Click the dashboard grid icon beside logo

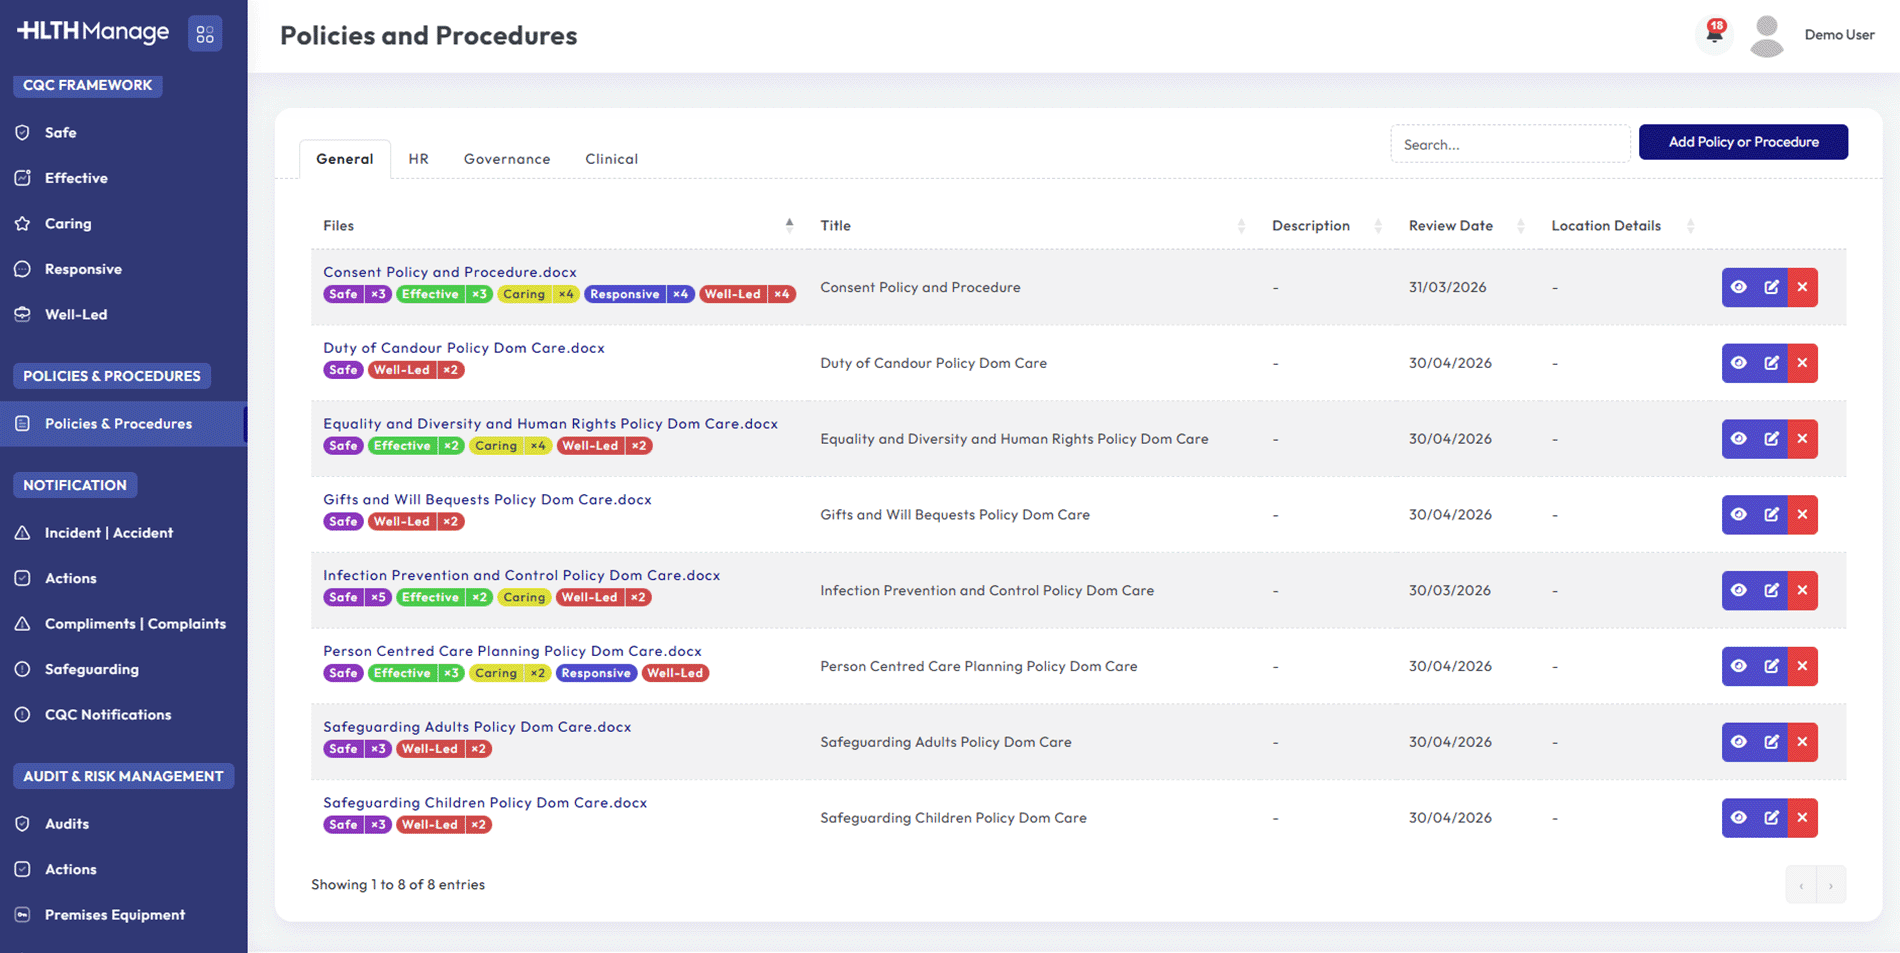(205, 34)
